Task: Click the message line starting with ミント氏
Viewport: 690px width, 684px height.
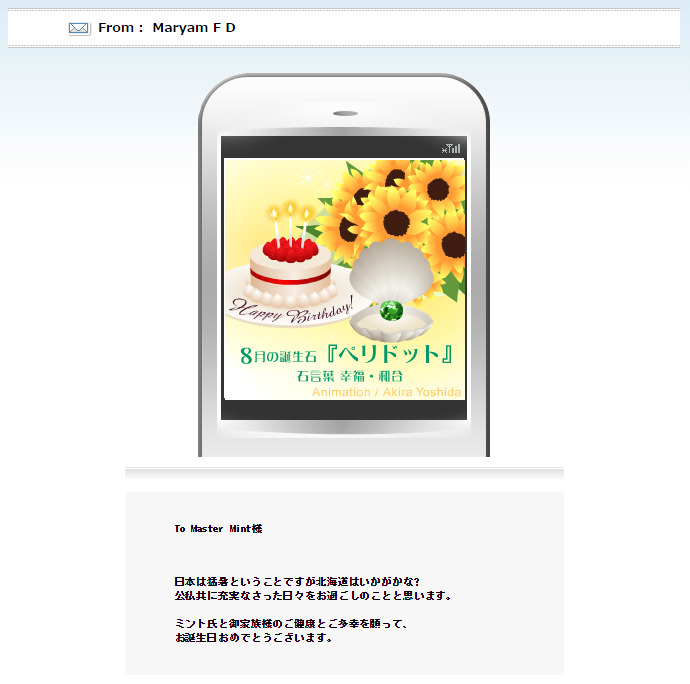Action: (x=291, y=623)
